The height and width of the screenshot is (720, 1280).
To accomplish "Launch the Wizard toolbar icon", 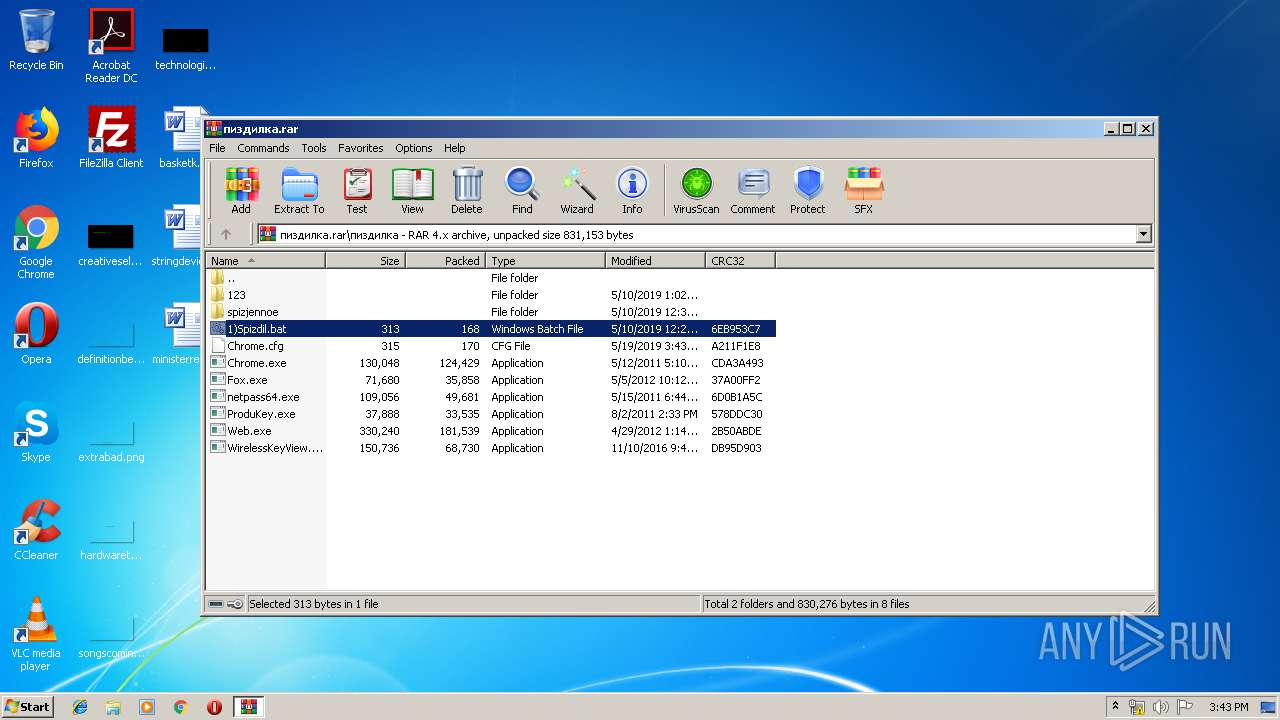I will 577,191.
